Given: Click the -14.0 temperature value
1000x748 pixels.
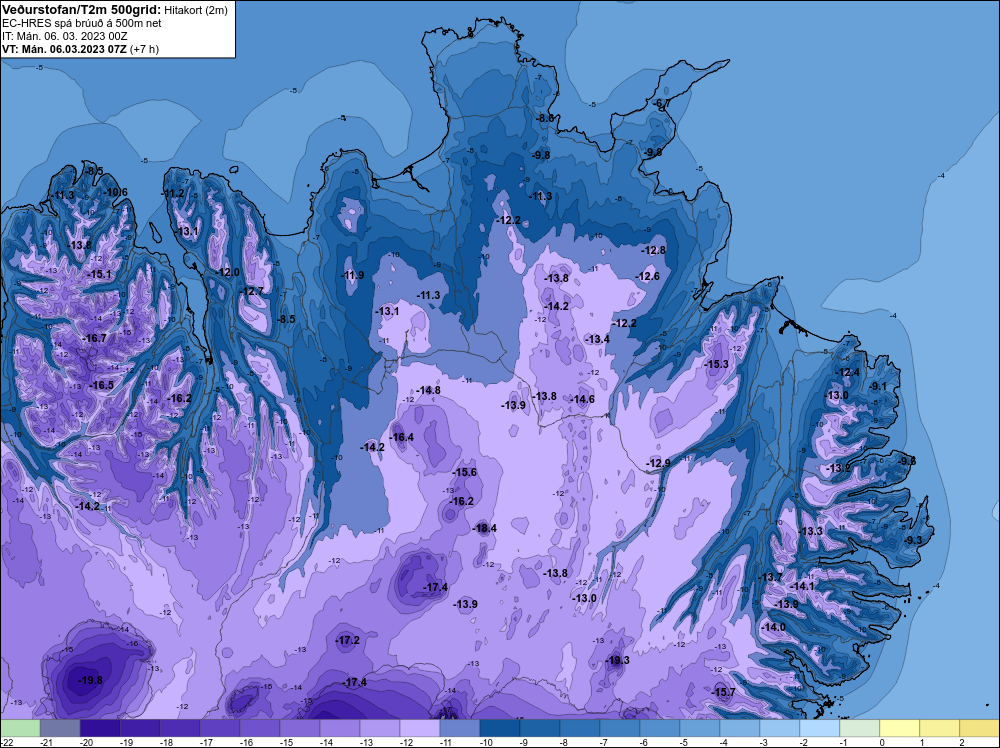Looking at the screenshot, I should point(774,627).
